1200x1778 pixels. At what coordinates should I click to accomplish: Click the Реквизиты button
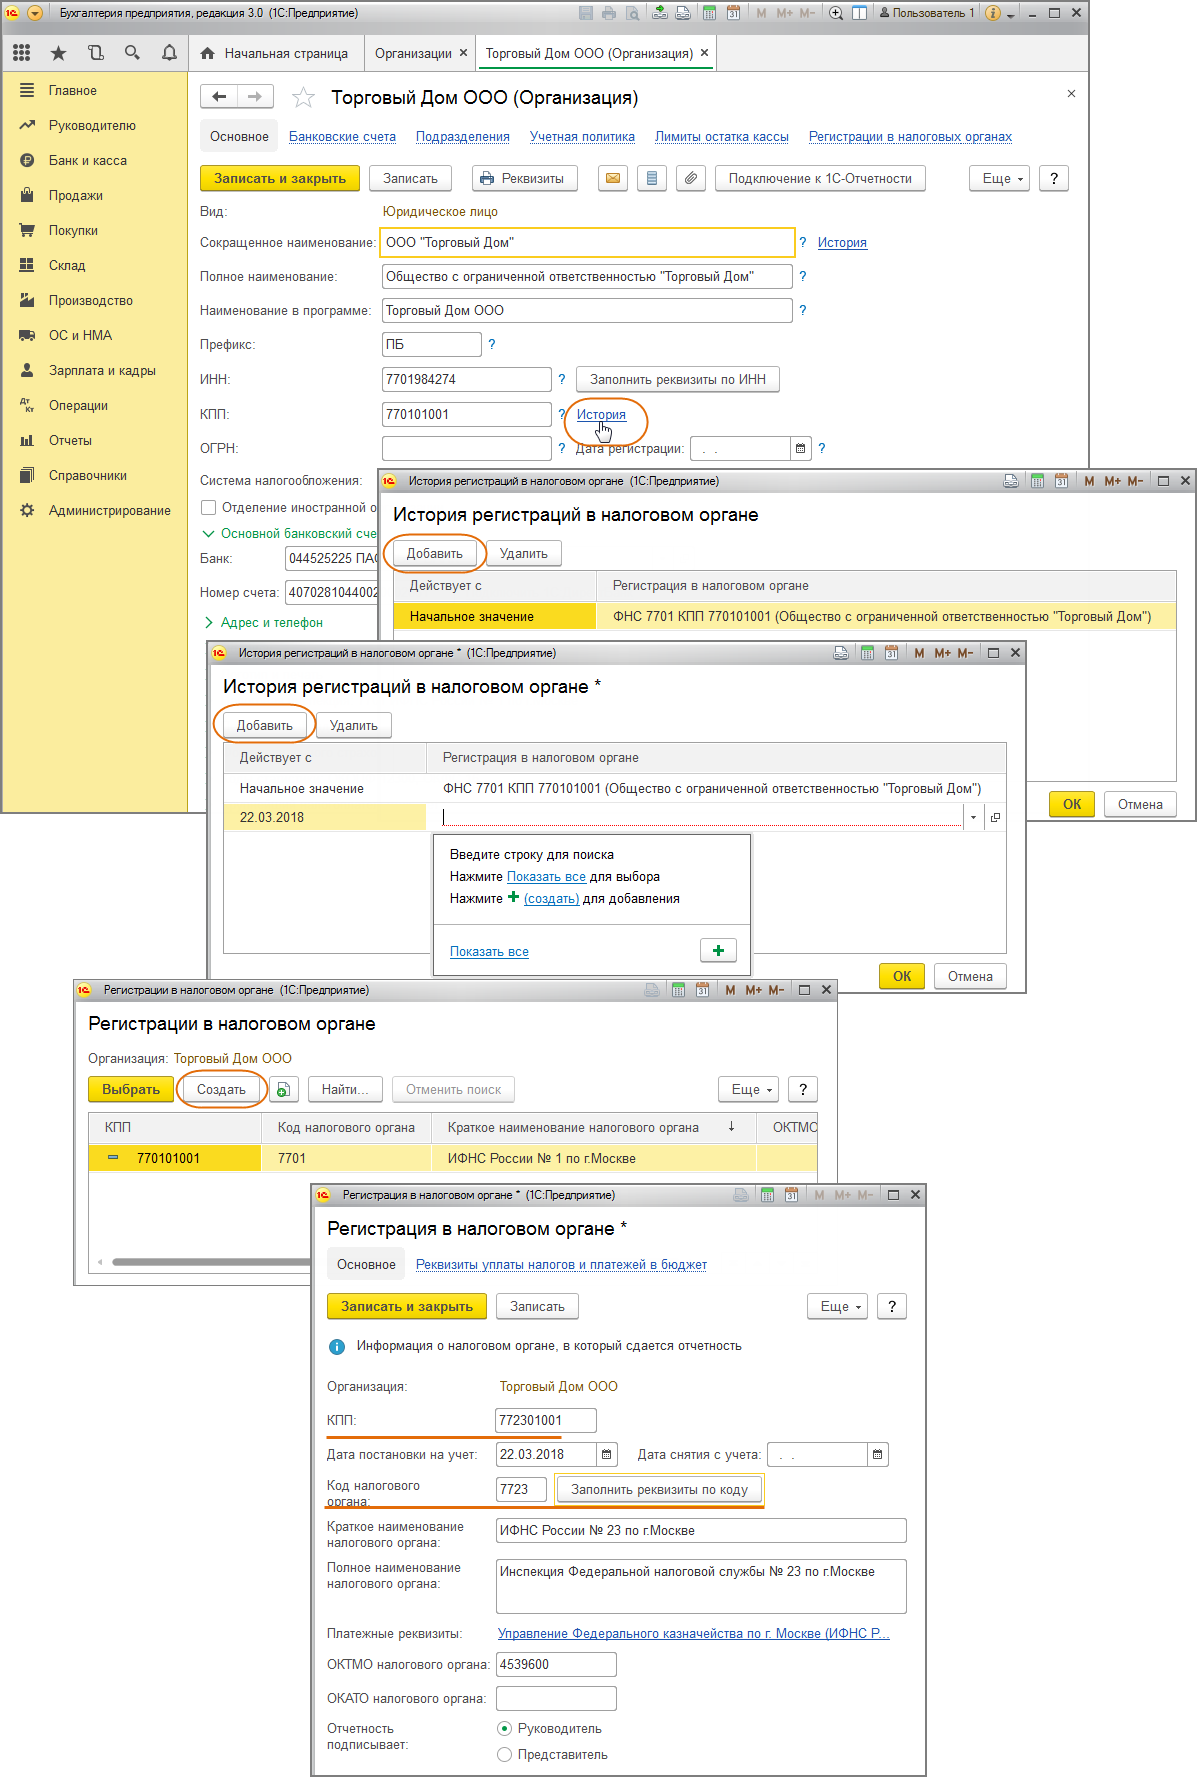tap(525, 178)
